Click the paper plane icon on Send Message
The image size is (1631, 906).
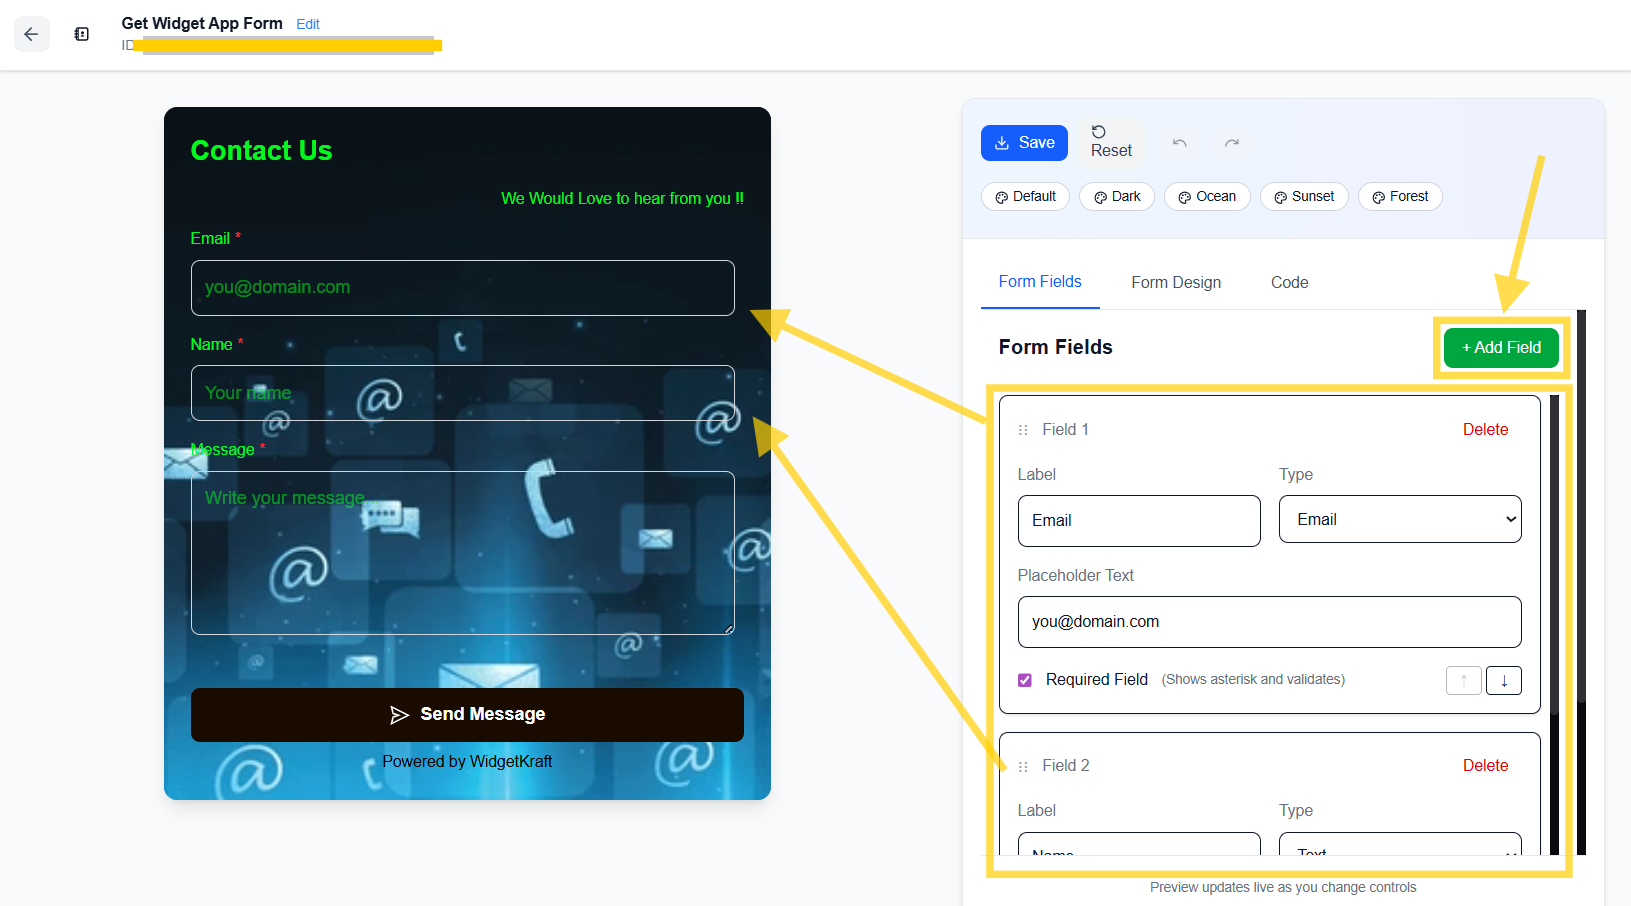[400, 714]
